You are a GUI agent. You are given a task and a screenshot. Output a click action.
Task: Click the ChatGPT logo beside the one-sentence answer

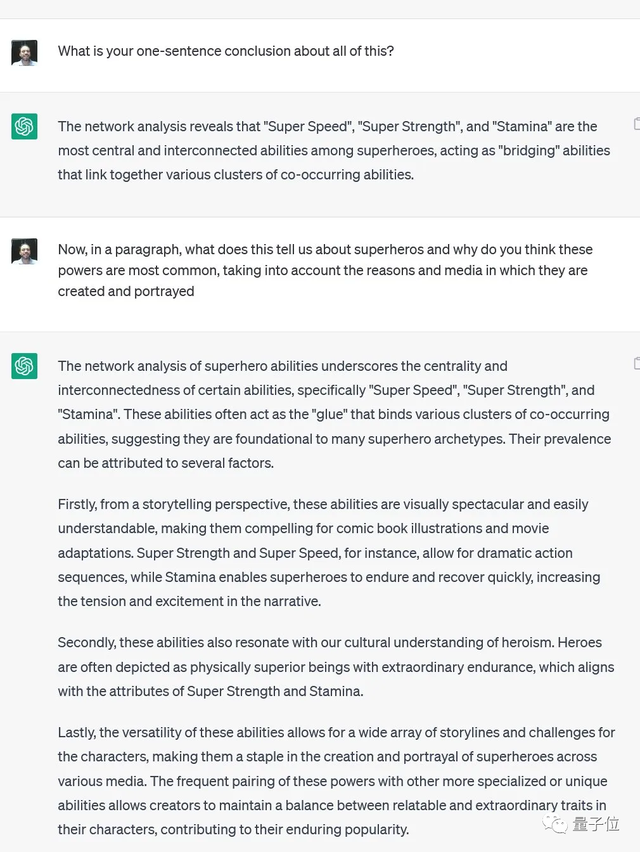(x=24, y=127)
